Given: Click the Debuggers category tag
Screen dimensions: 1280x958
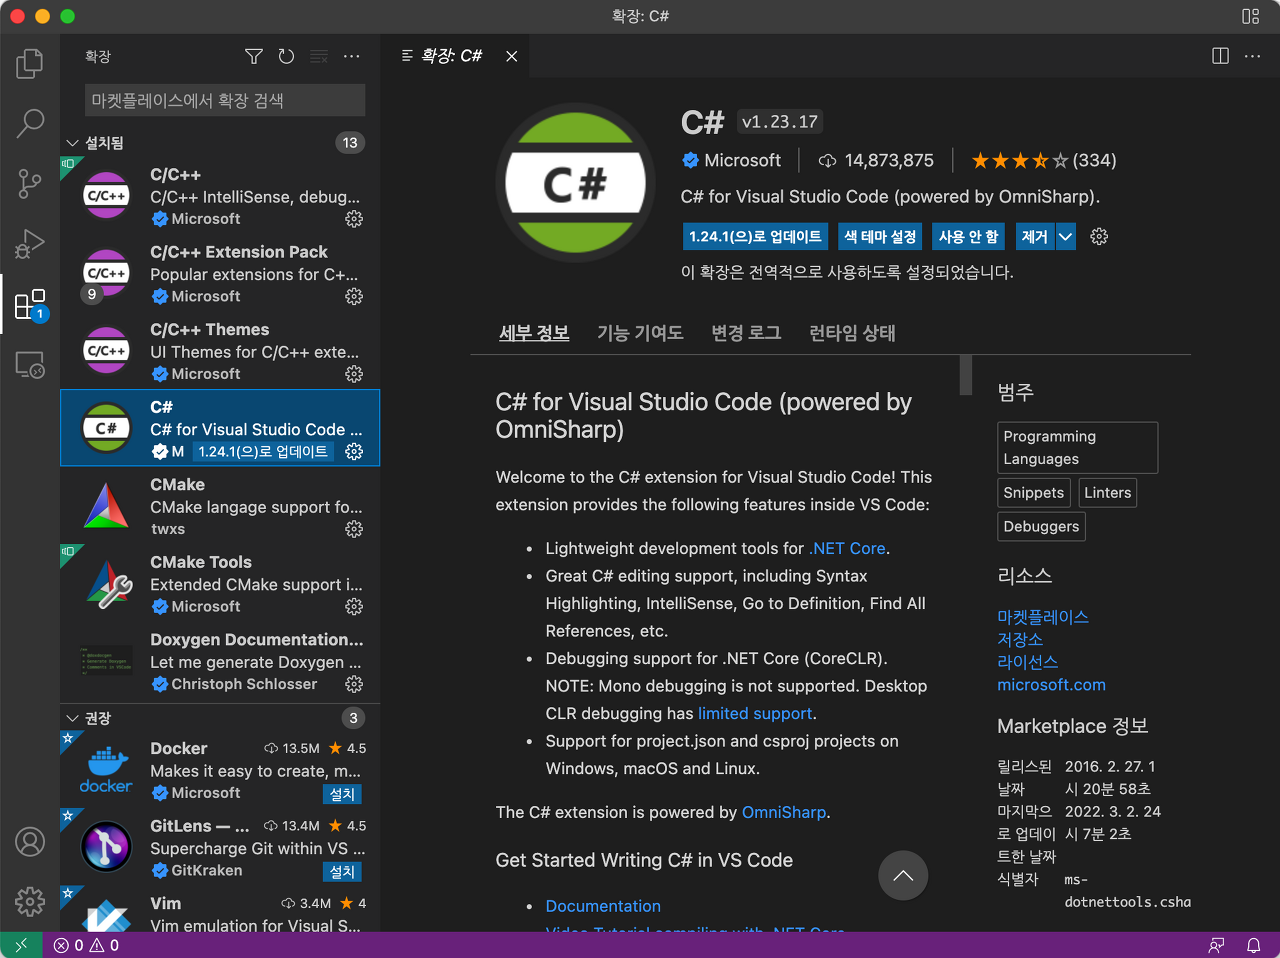Looking at the screenshot, I should [1041, 526].
